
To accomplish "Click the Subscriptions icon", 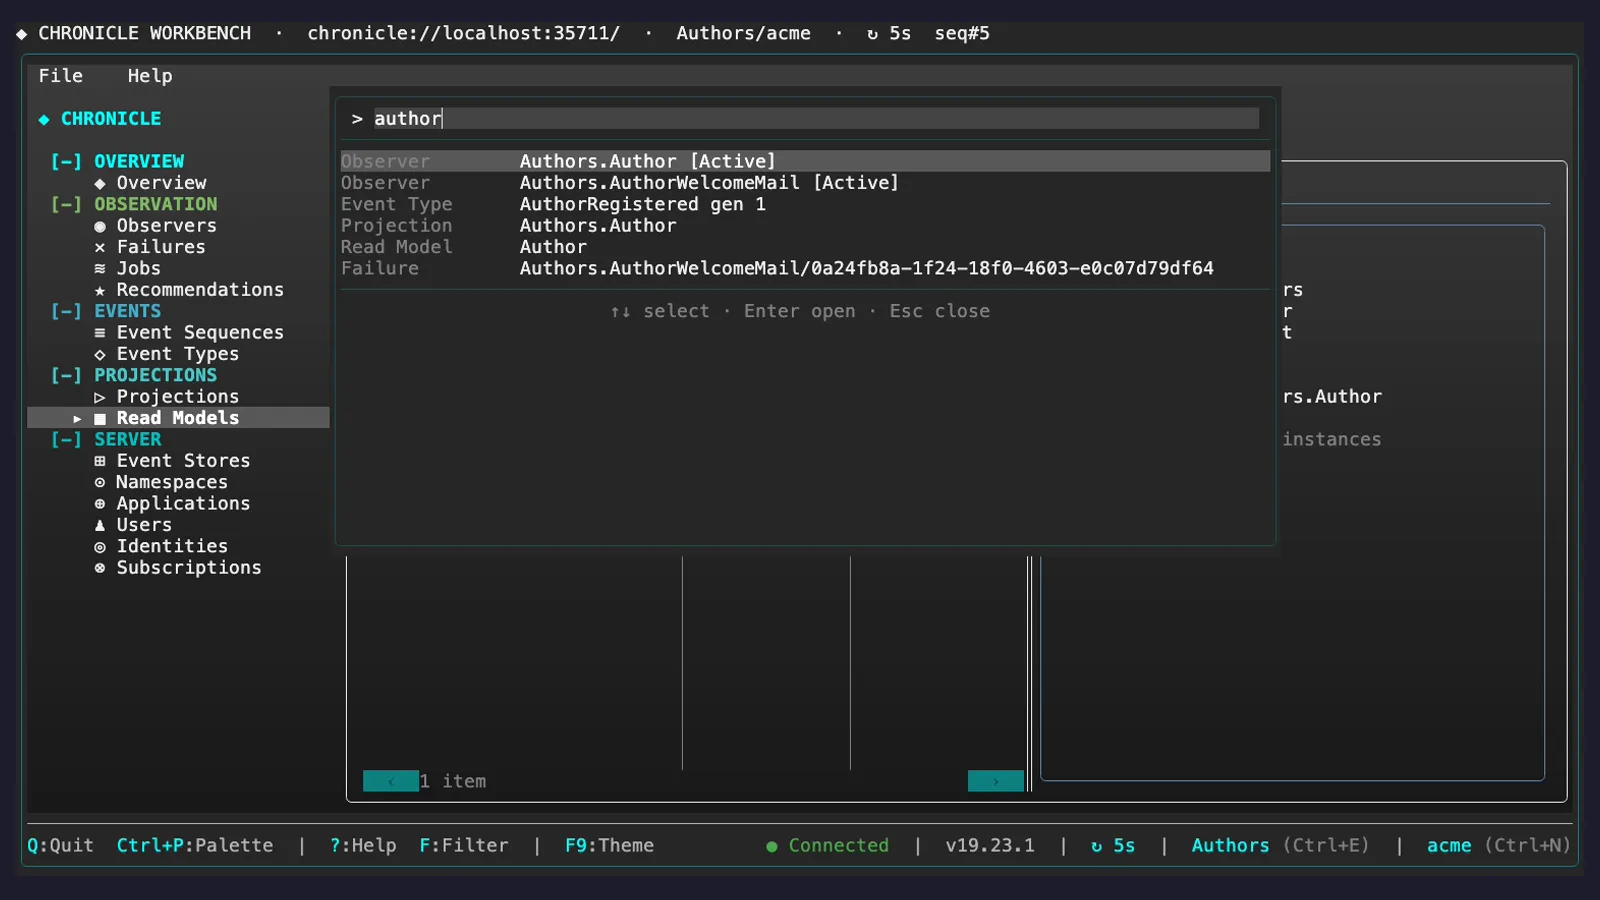I will (x=100, y=568).
